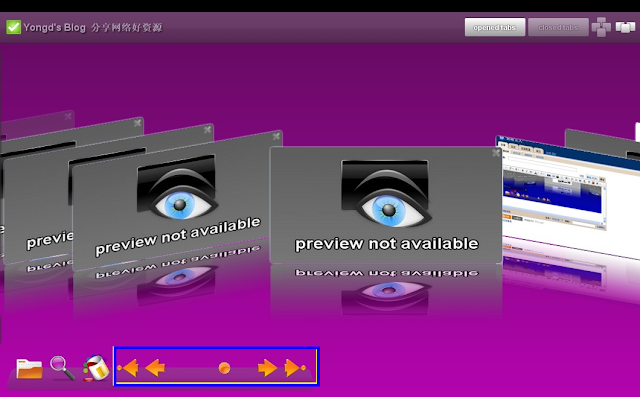Click the "Yongd's Blog" page title text

pyautogui.click(x=55, y=28)
